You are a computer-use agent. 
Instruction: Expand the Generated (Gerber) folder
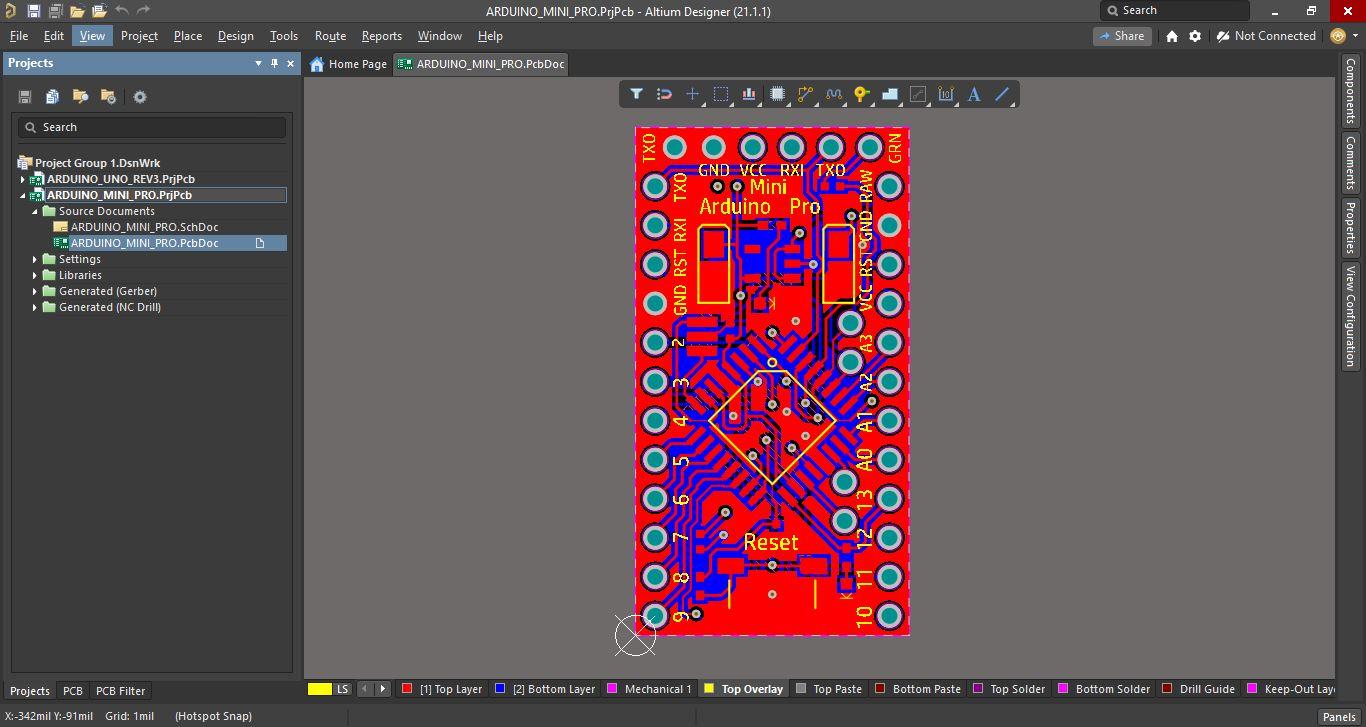[35, 291]
